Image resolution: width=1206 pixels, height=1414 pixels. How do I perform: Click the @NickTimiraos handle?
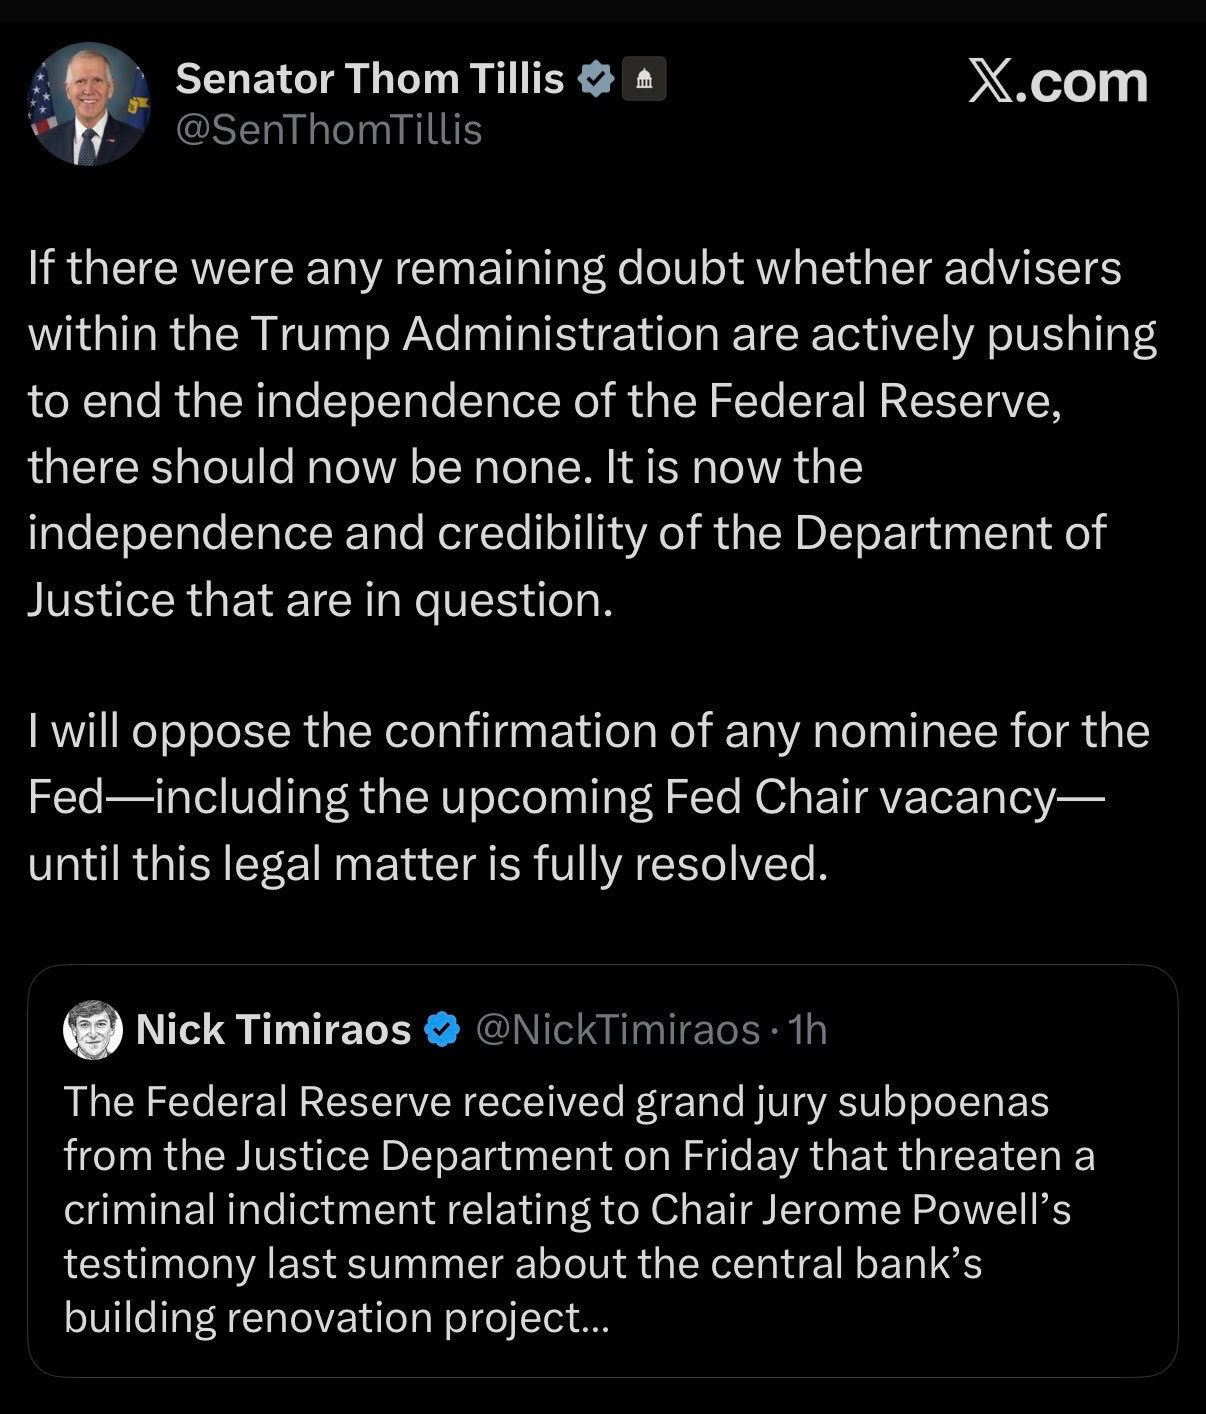click(617, 1029)
